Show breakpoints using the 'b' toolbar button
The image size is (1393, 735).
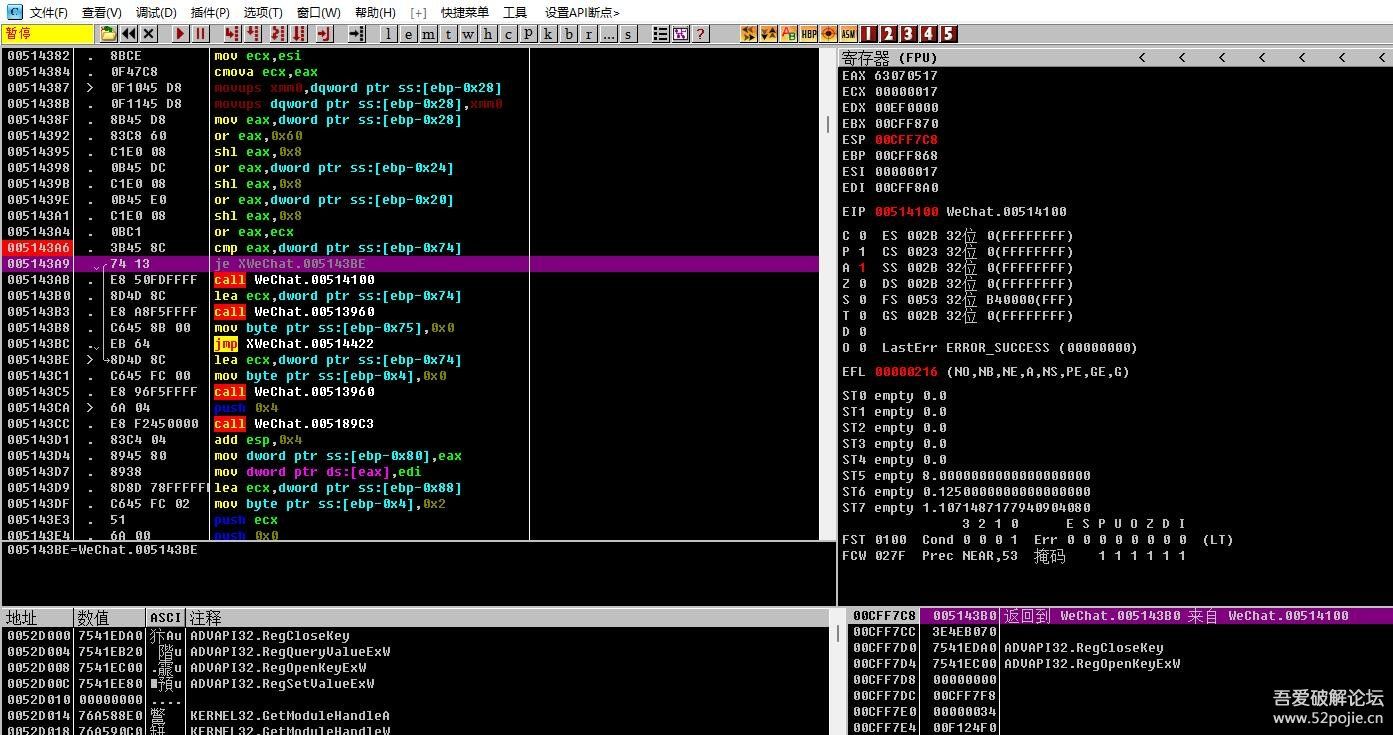(569, 34)
